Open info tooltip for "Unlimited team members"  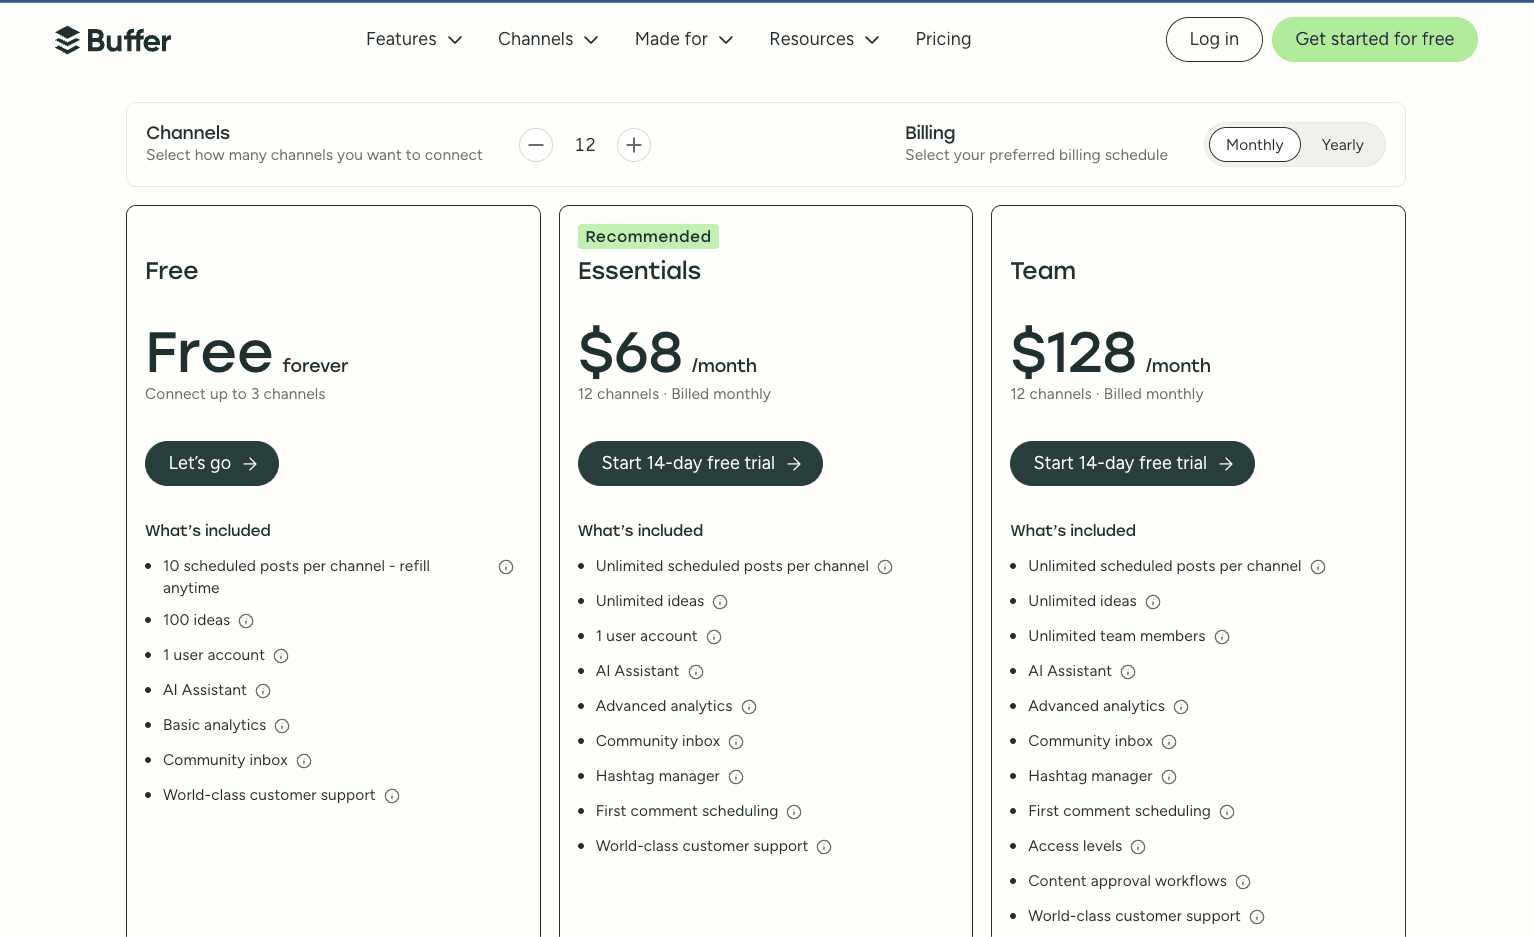[1222, 637]
